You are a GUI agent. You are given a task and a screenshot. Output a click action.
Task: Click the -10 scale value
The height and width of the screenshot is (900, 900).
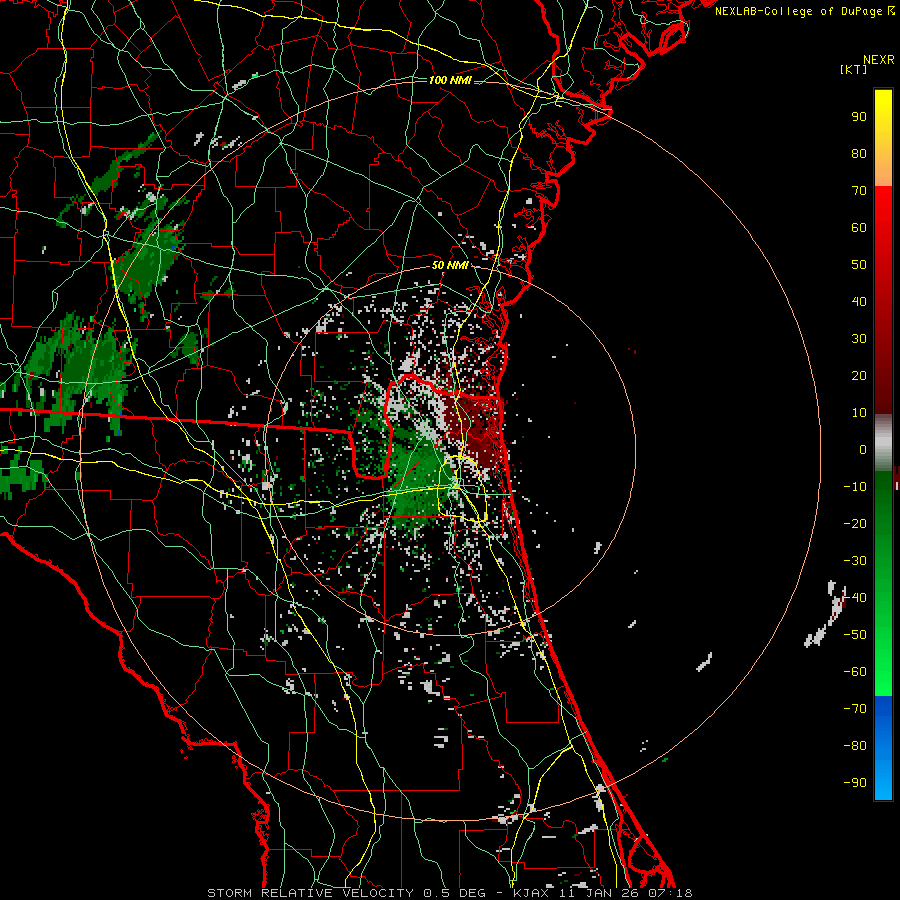click(x=855, y=487)
